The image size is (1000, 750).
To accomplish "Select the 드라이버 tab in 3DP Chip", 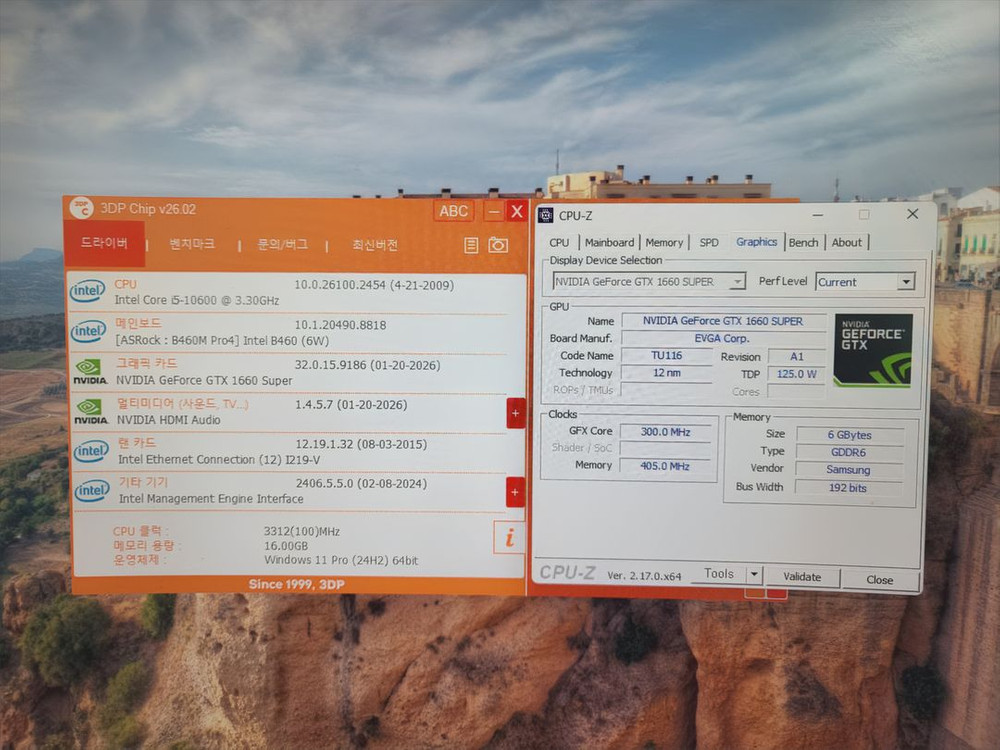I will (104, 243).
